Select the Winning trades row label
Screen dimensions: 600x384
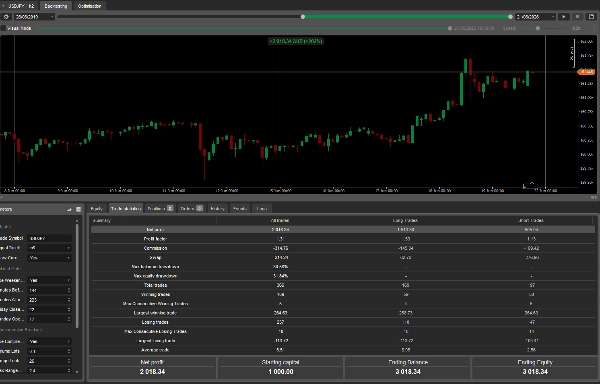click(x=155, y=295)
